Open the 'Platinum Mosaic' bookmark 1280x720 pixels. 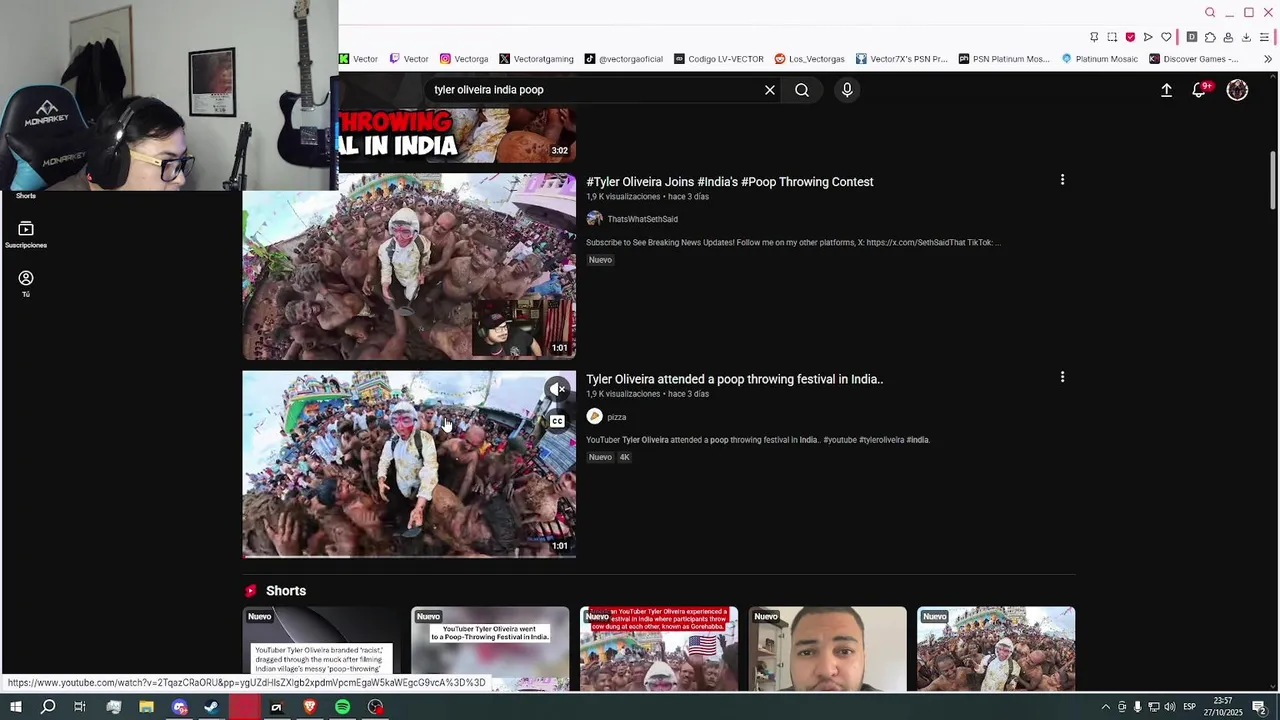1099,59
